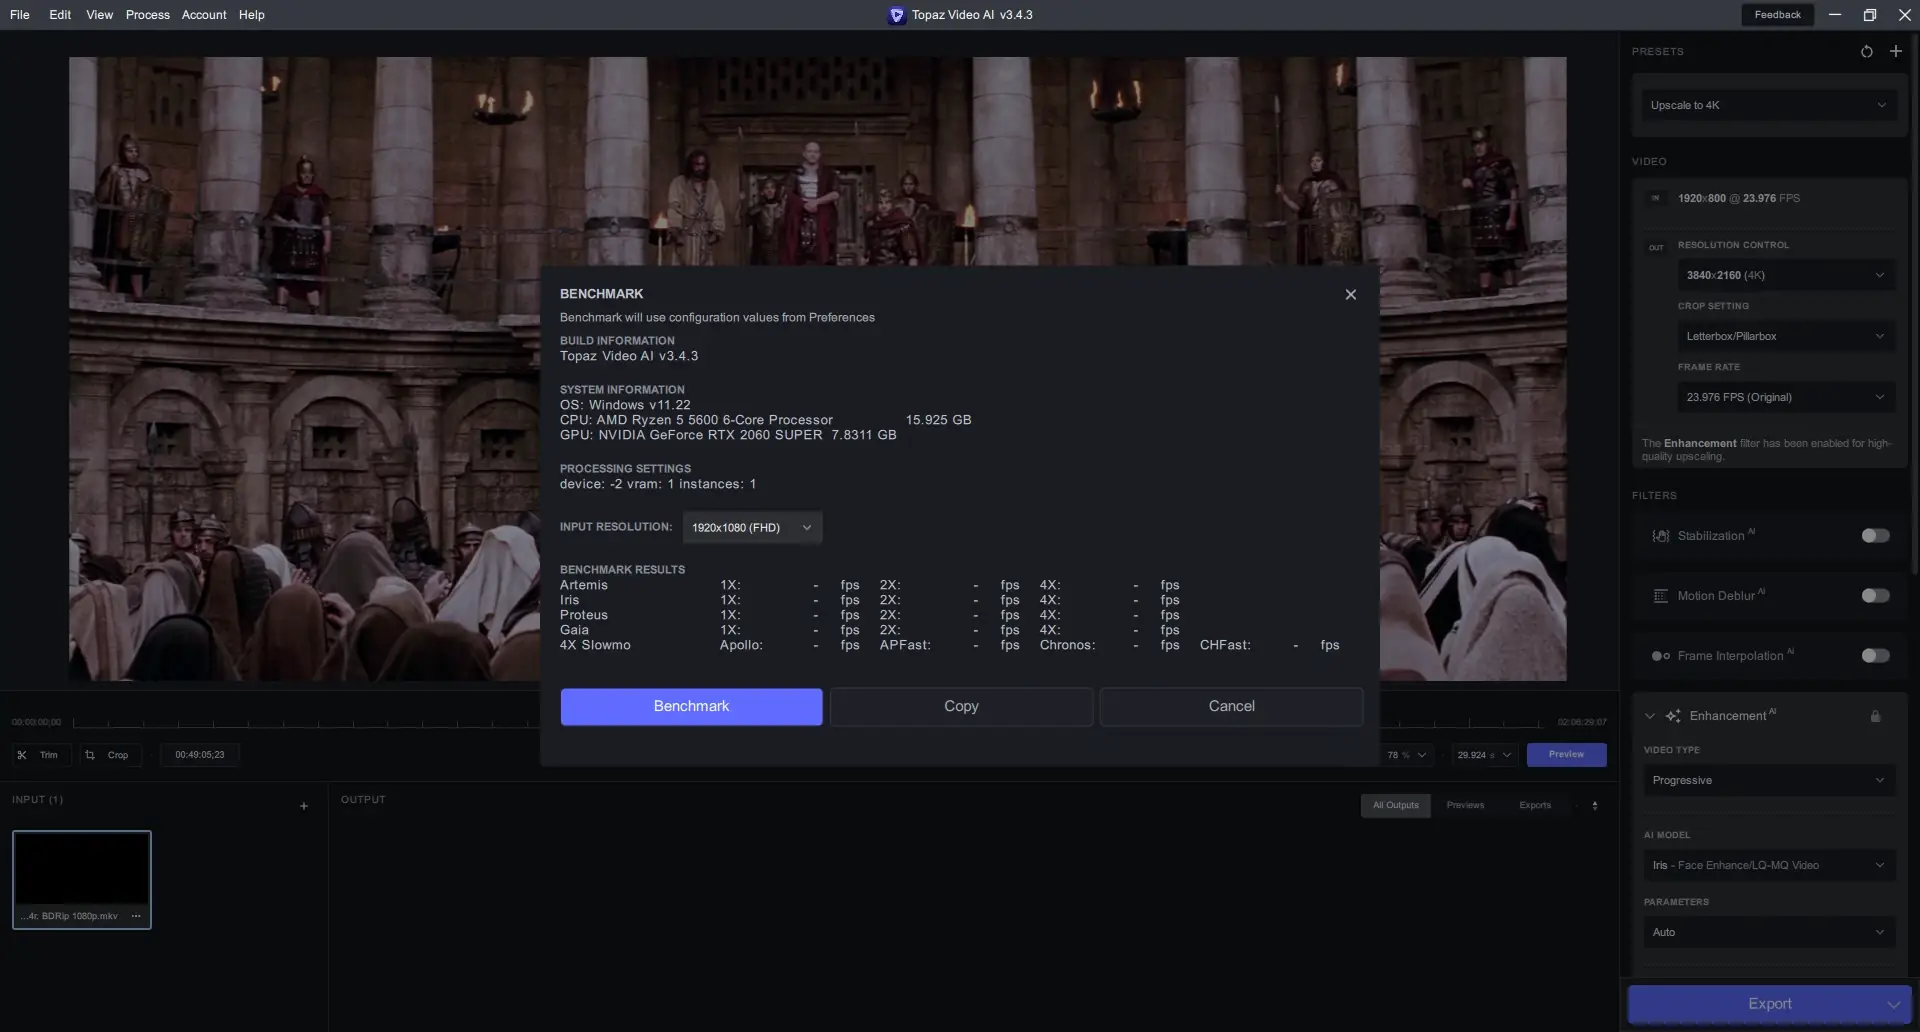Open the Export options arrow
Screen dimensions: 1920x1032
click(1893, 1004)
